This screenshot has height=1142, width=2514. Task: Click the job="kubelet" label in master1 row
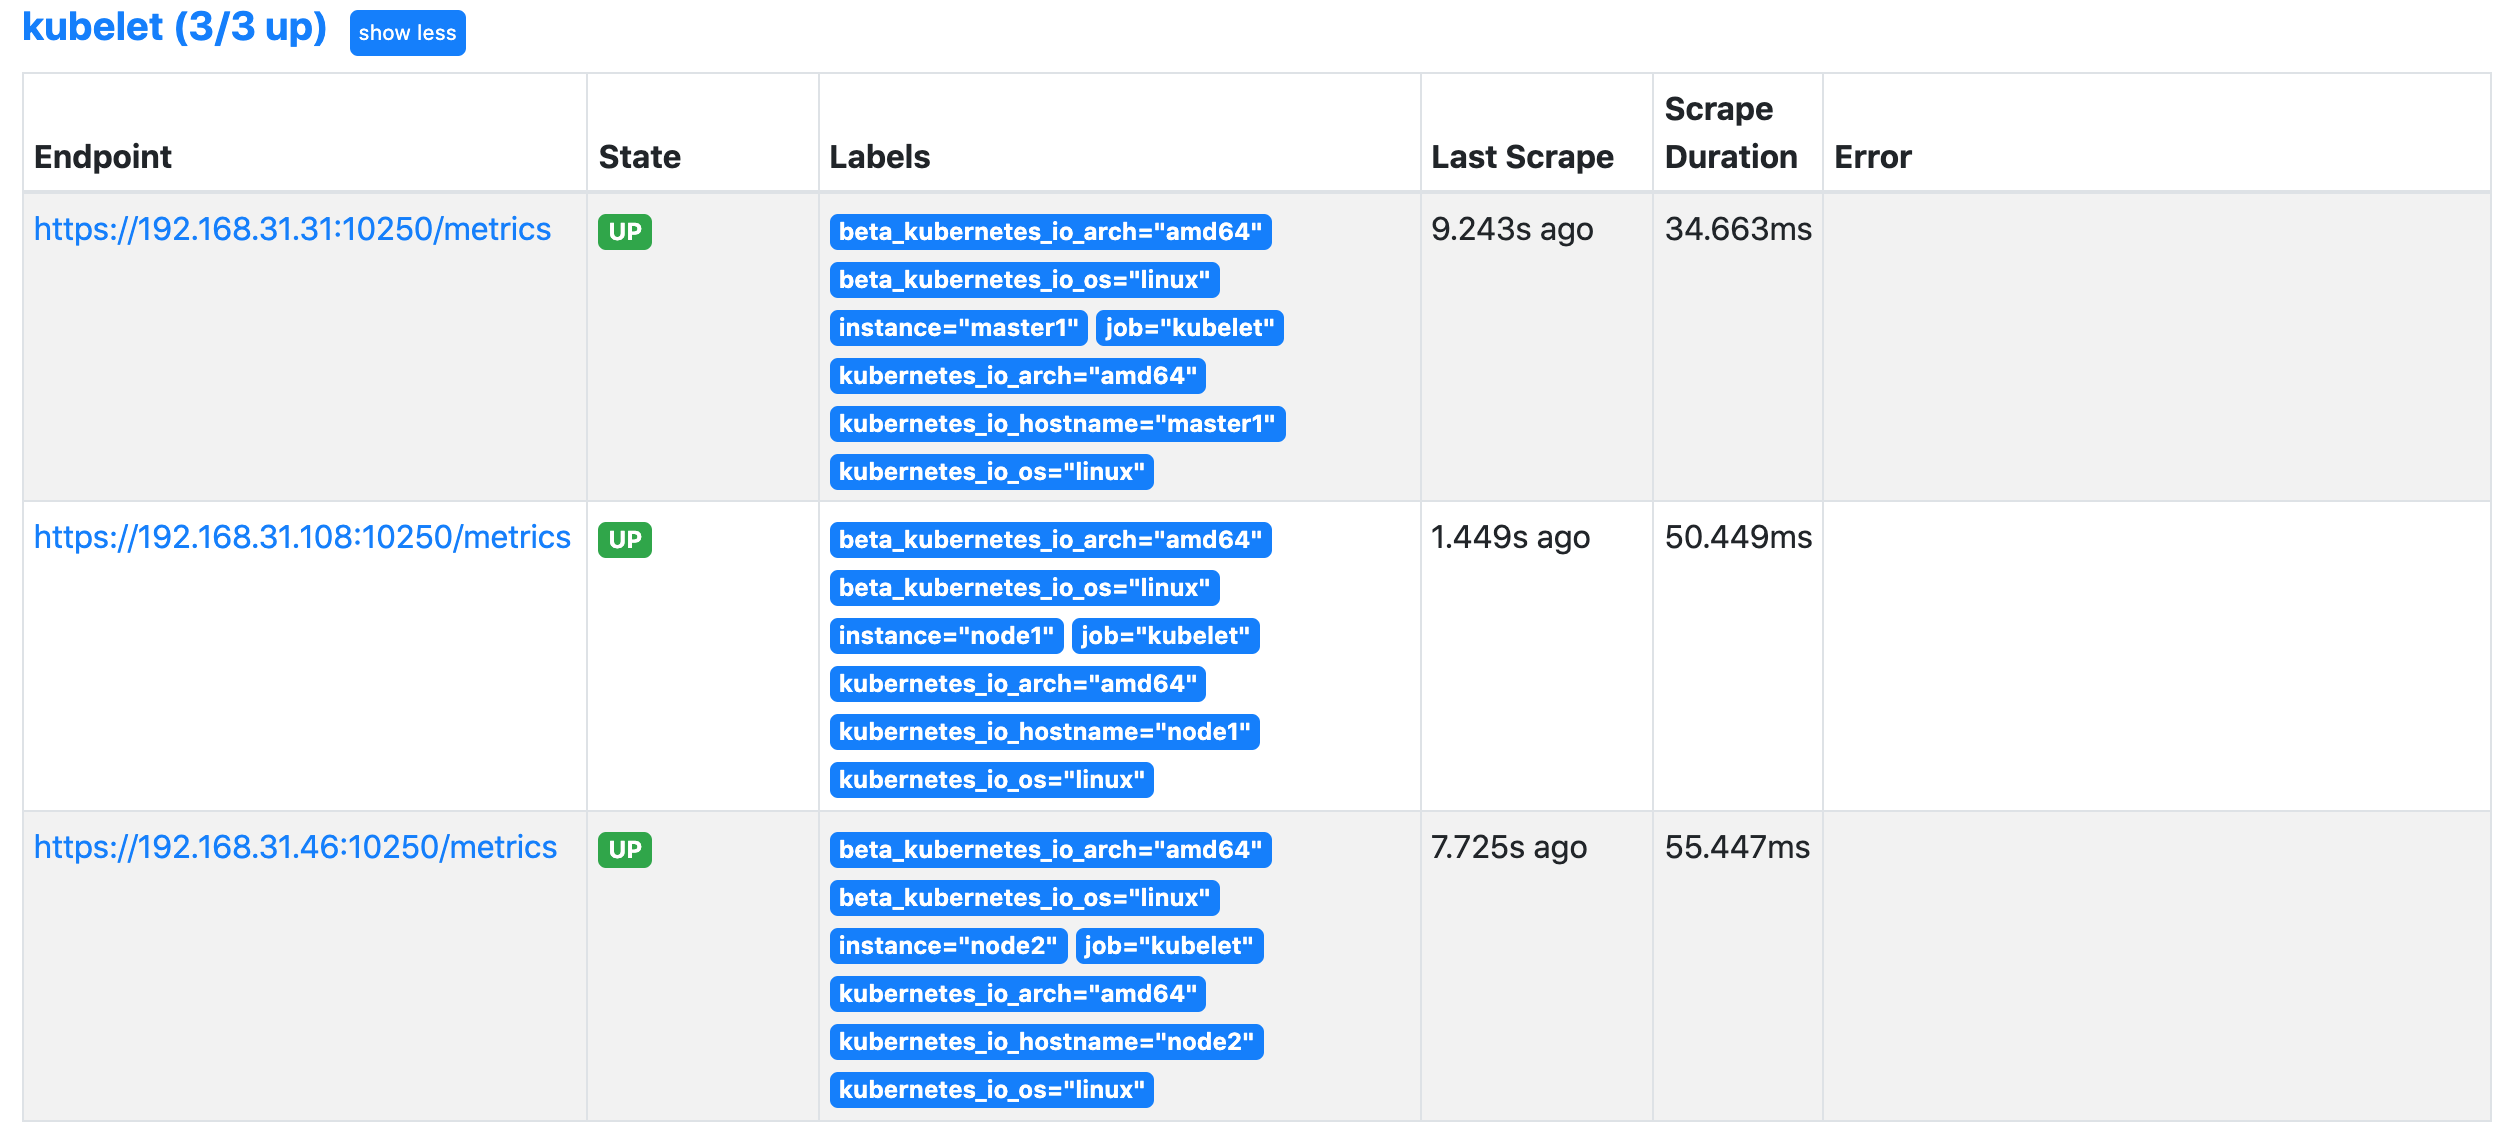tap(1188, 328)
